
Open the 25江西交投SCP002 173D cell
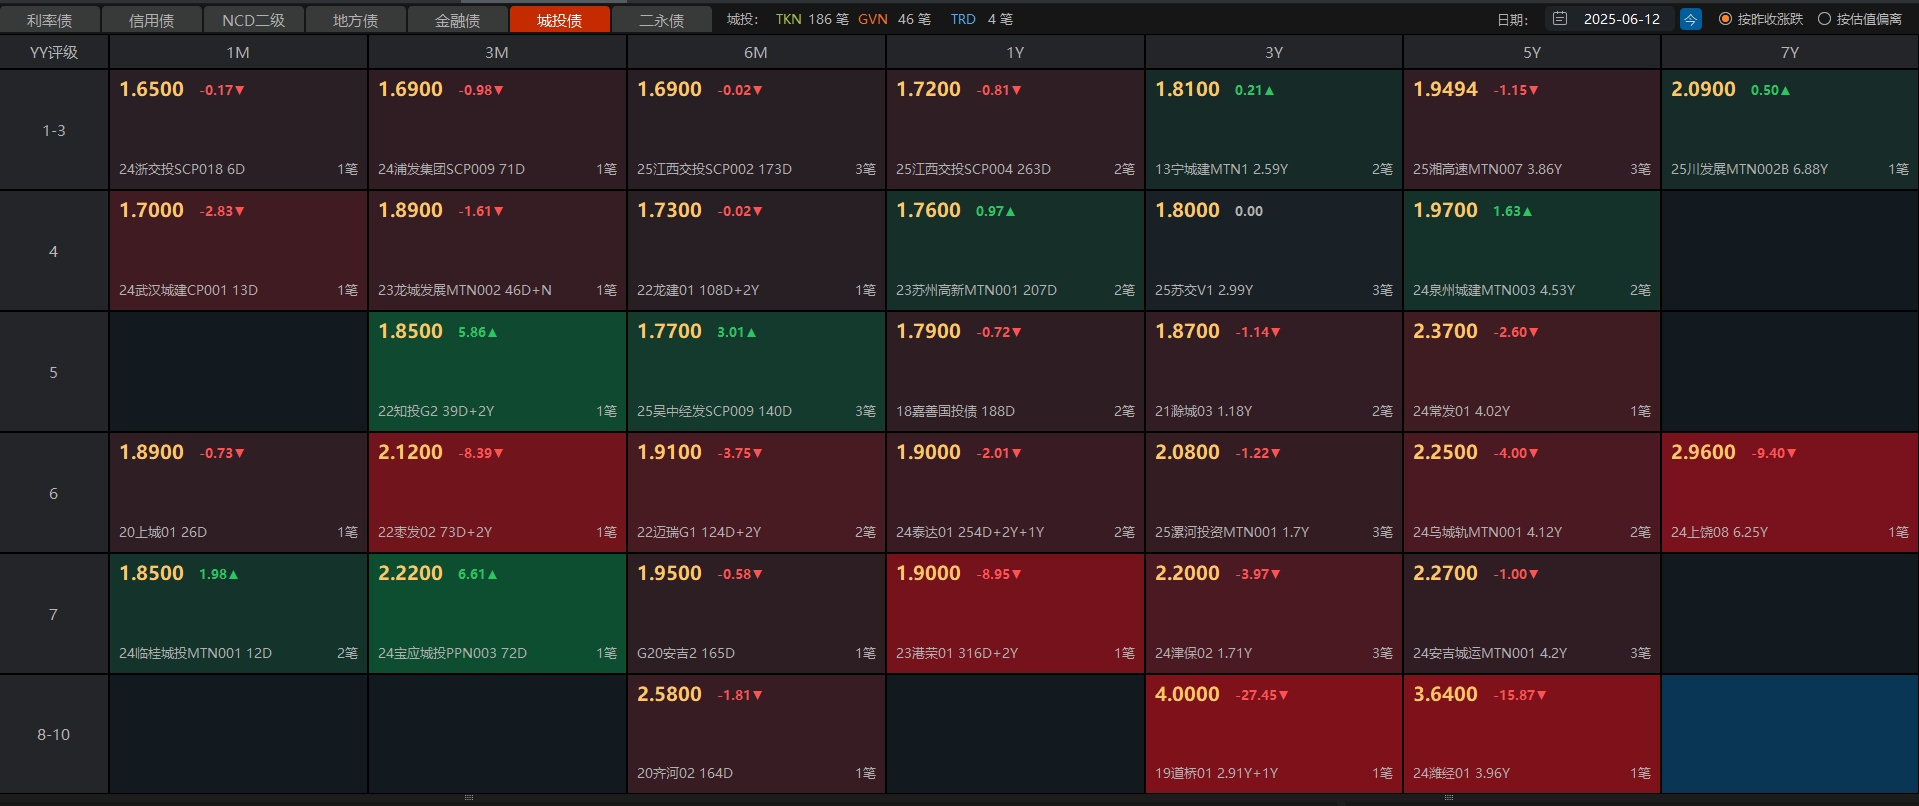pyautogui.click(x=756, y=130)
